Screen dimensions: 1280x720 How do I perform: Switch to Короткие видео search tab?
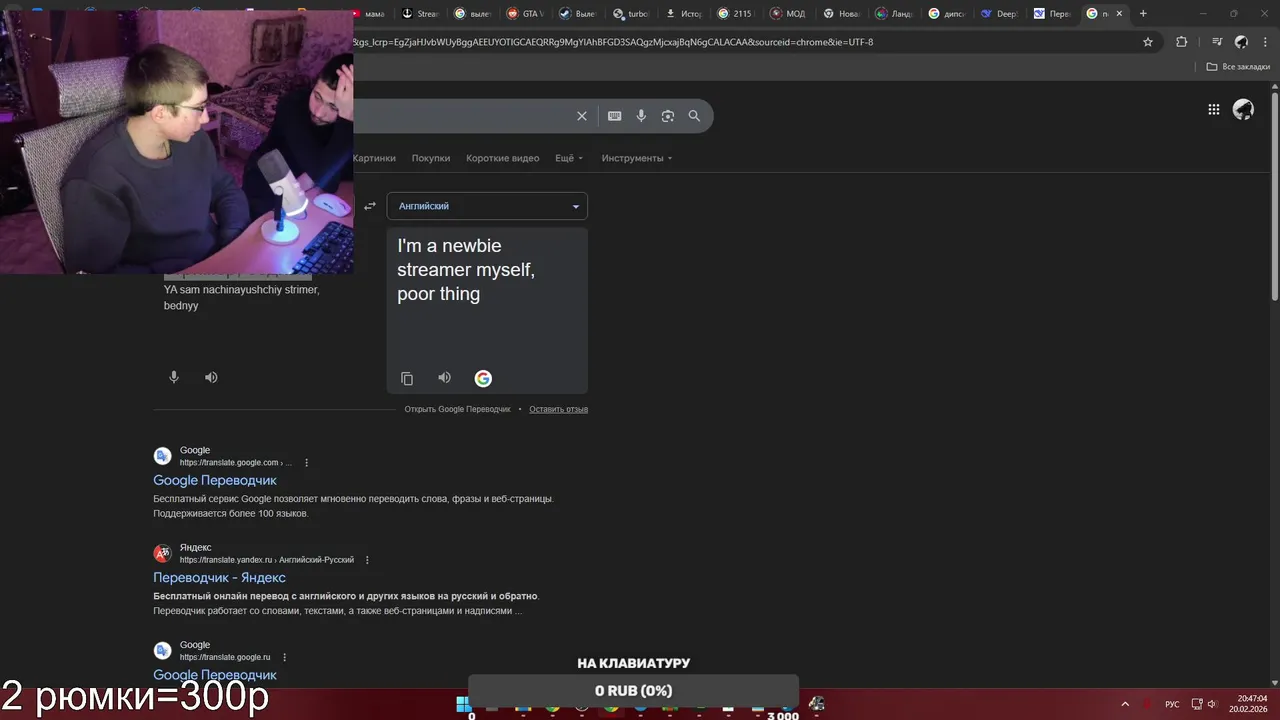pos(503,158)
